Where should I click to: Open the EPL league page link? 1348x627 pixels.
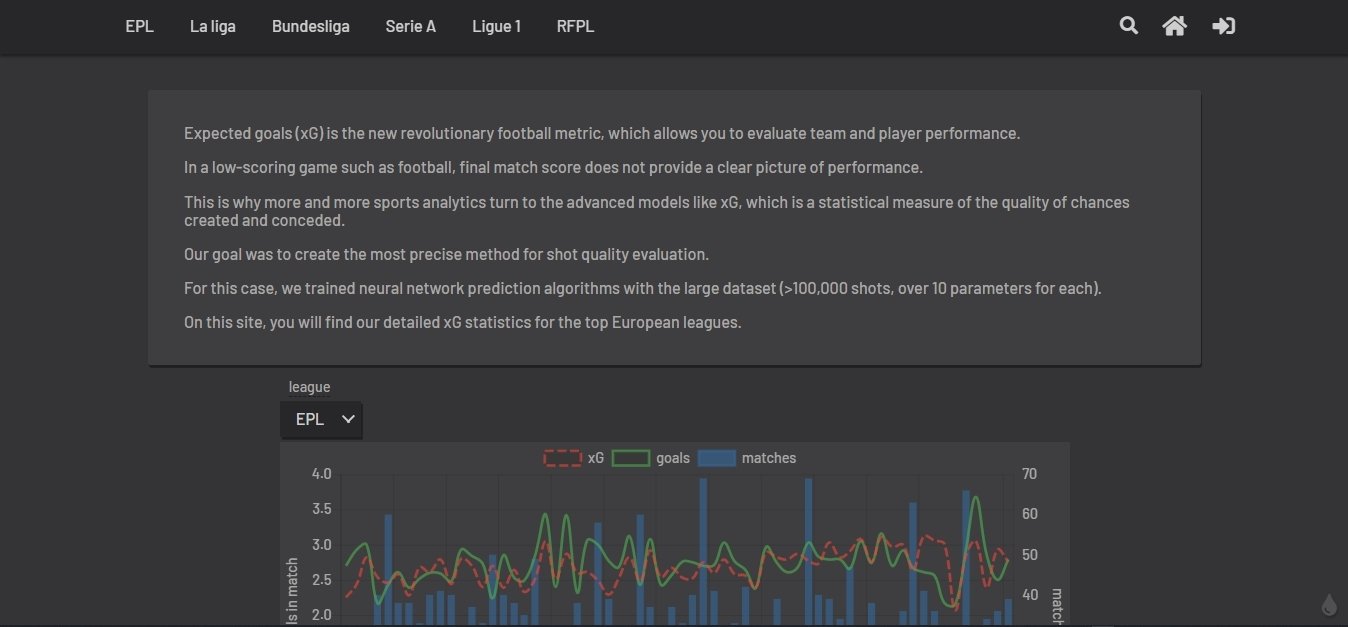[139, 27]
